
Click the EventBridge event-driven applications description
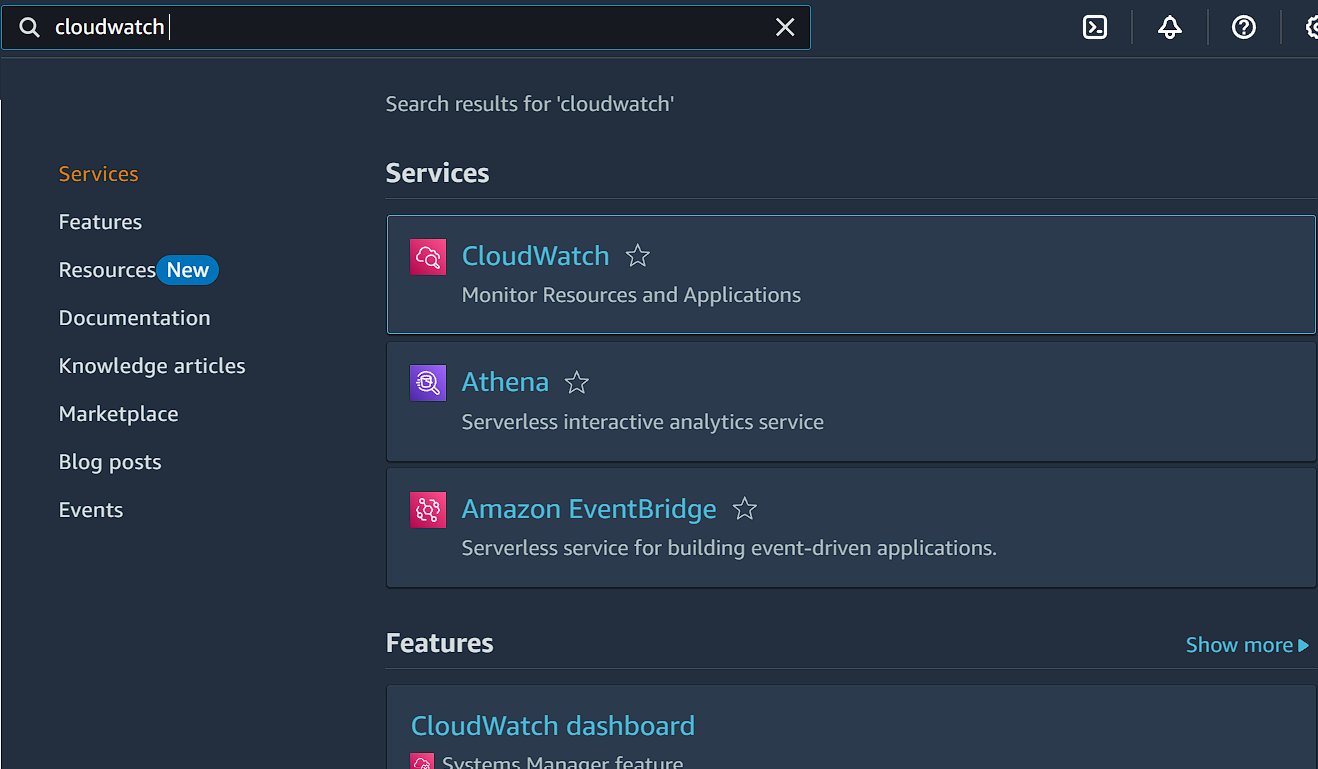[x=729, y=548]
